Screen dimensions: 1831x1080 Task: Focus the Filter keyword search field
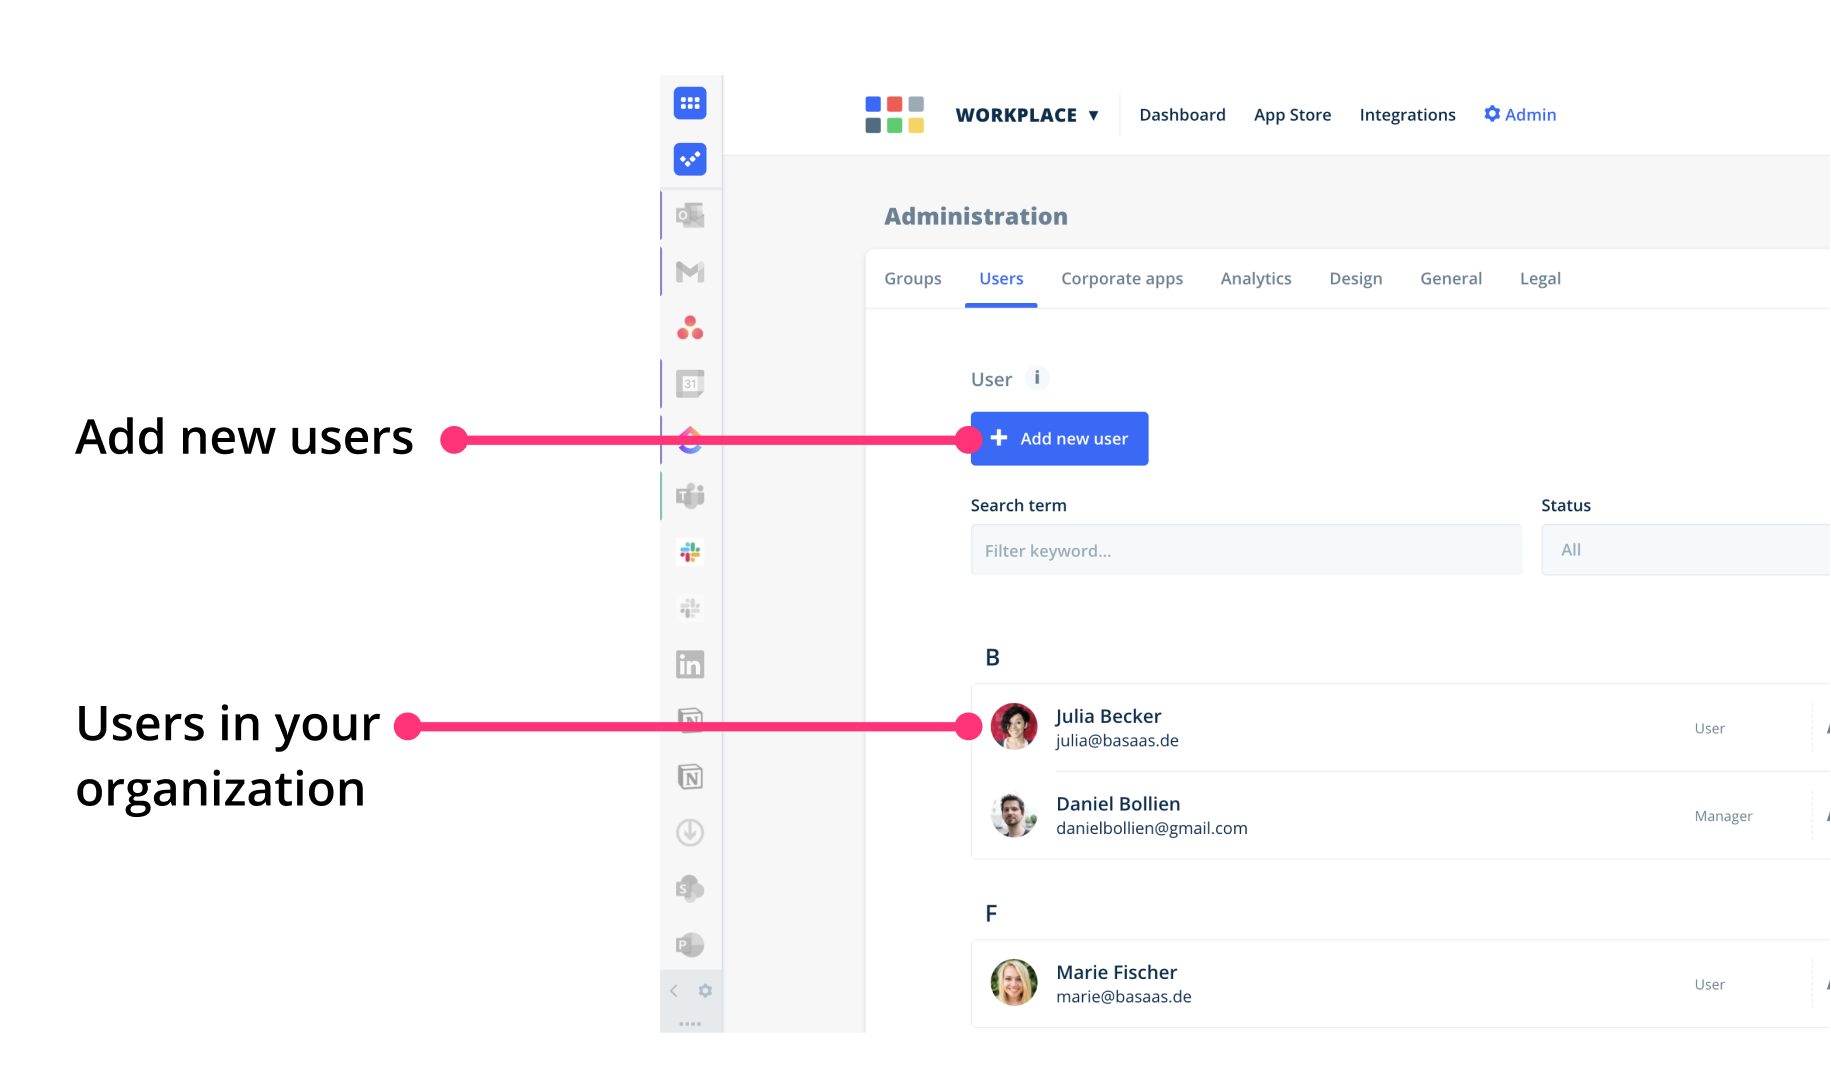pos(1246,550)
